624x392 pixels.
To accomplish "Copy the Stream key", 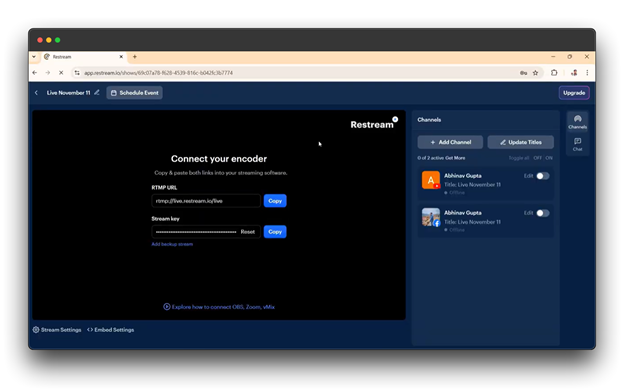I will click(275, 232).
